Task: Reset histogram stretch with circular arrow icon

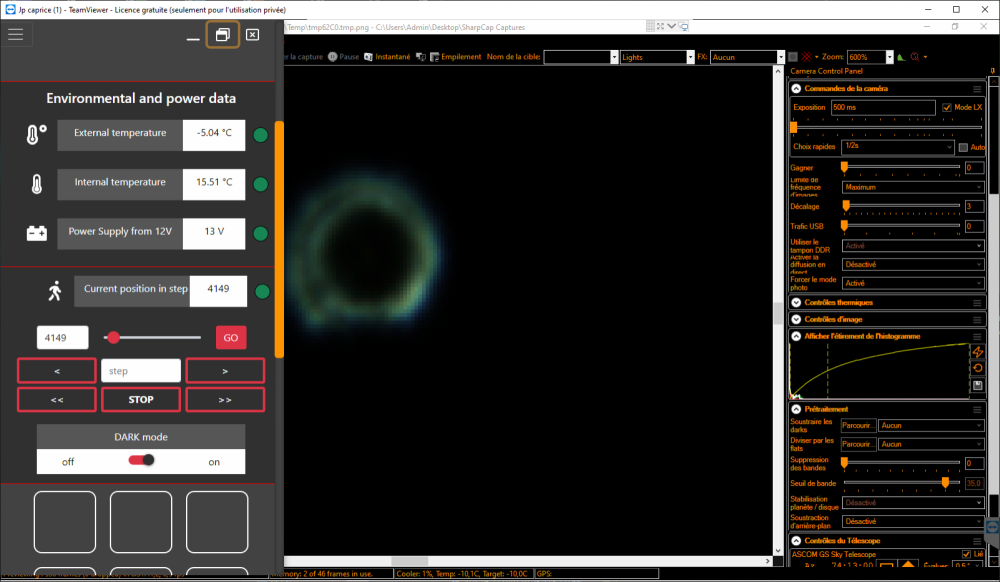Action: (x=978, y=368)
